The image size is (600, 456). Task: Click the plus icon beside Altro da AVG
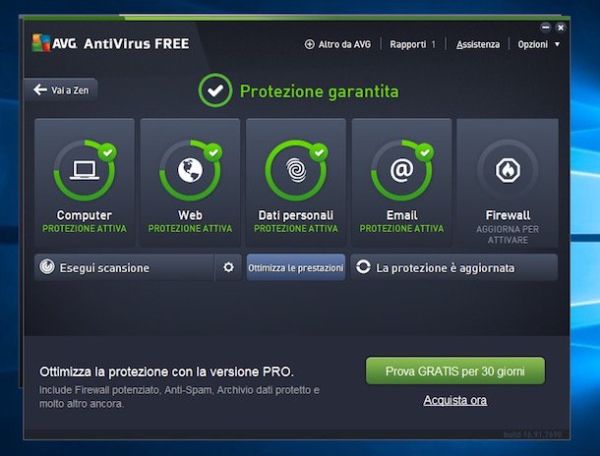[x=309, y=44]
